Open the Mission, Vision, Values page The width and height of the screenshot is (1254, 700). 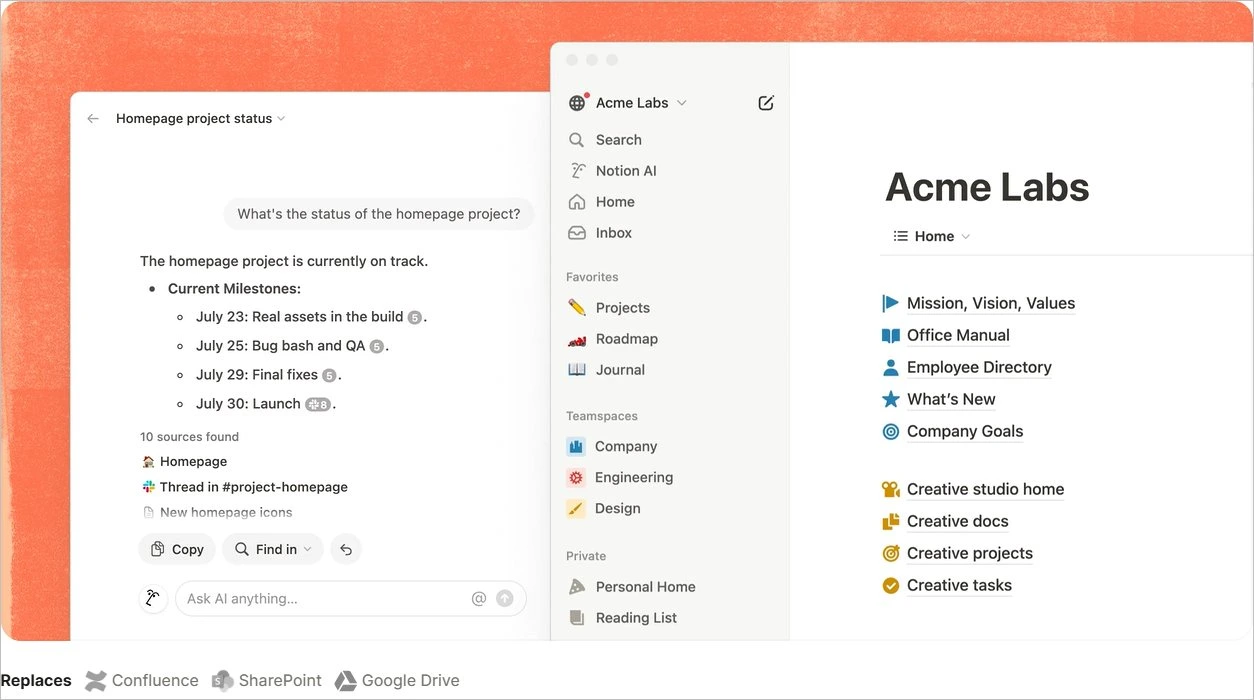[x=991, y=303]
